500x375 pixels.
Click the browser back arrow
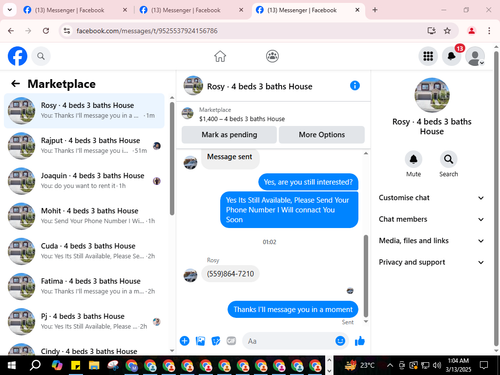click(x=11, y=31)
